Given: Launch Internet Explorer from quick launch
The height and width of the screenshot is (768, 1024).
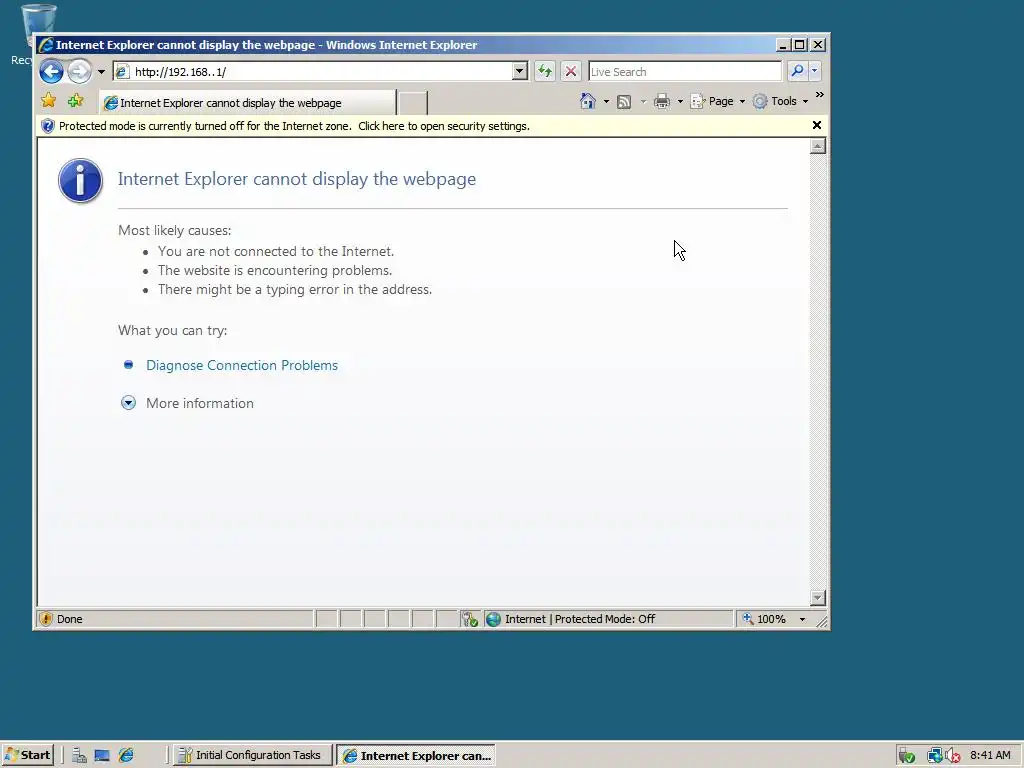Looking at the screenshot, I should (126, 756).
